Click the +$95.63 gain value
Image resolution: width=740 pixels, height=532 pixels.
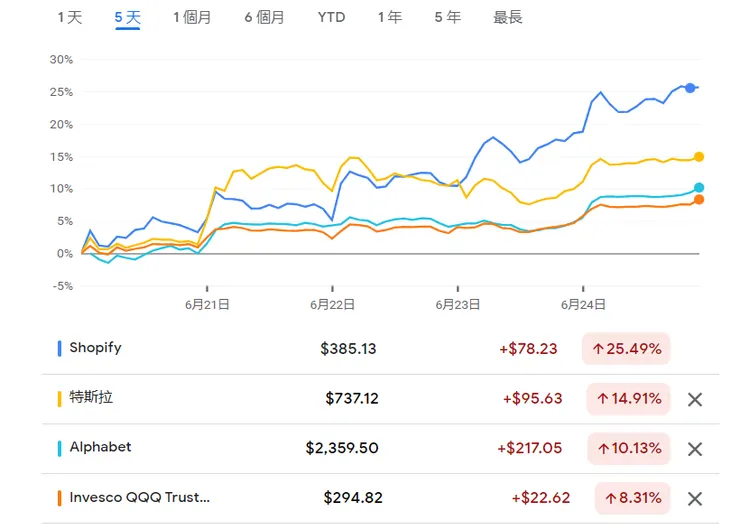point(532,398)
